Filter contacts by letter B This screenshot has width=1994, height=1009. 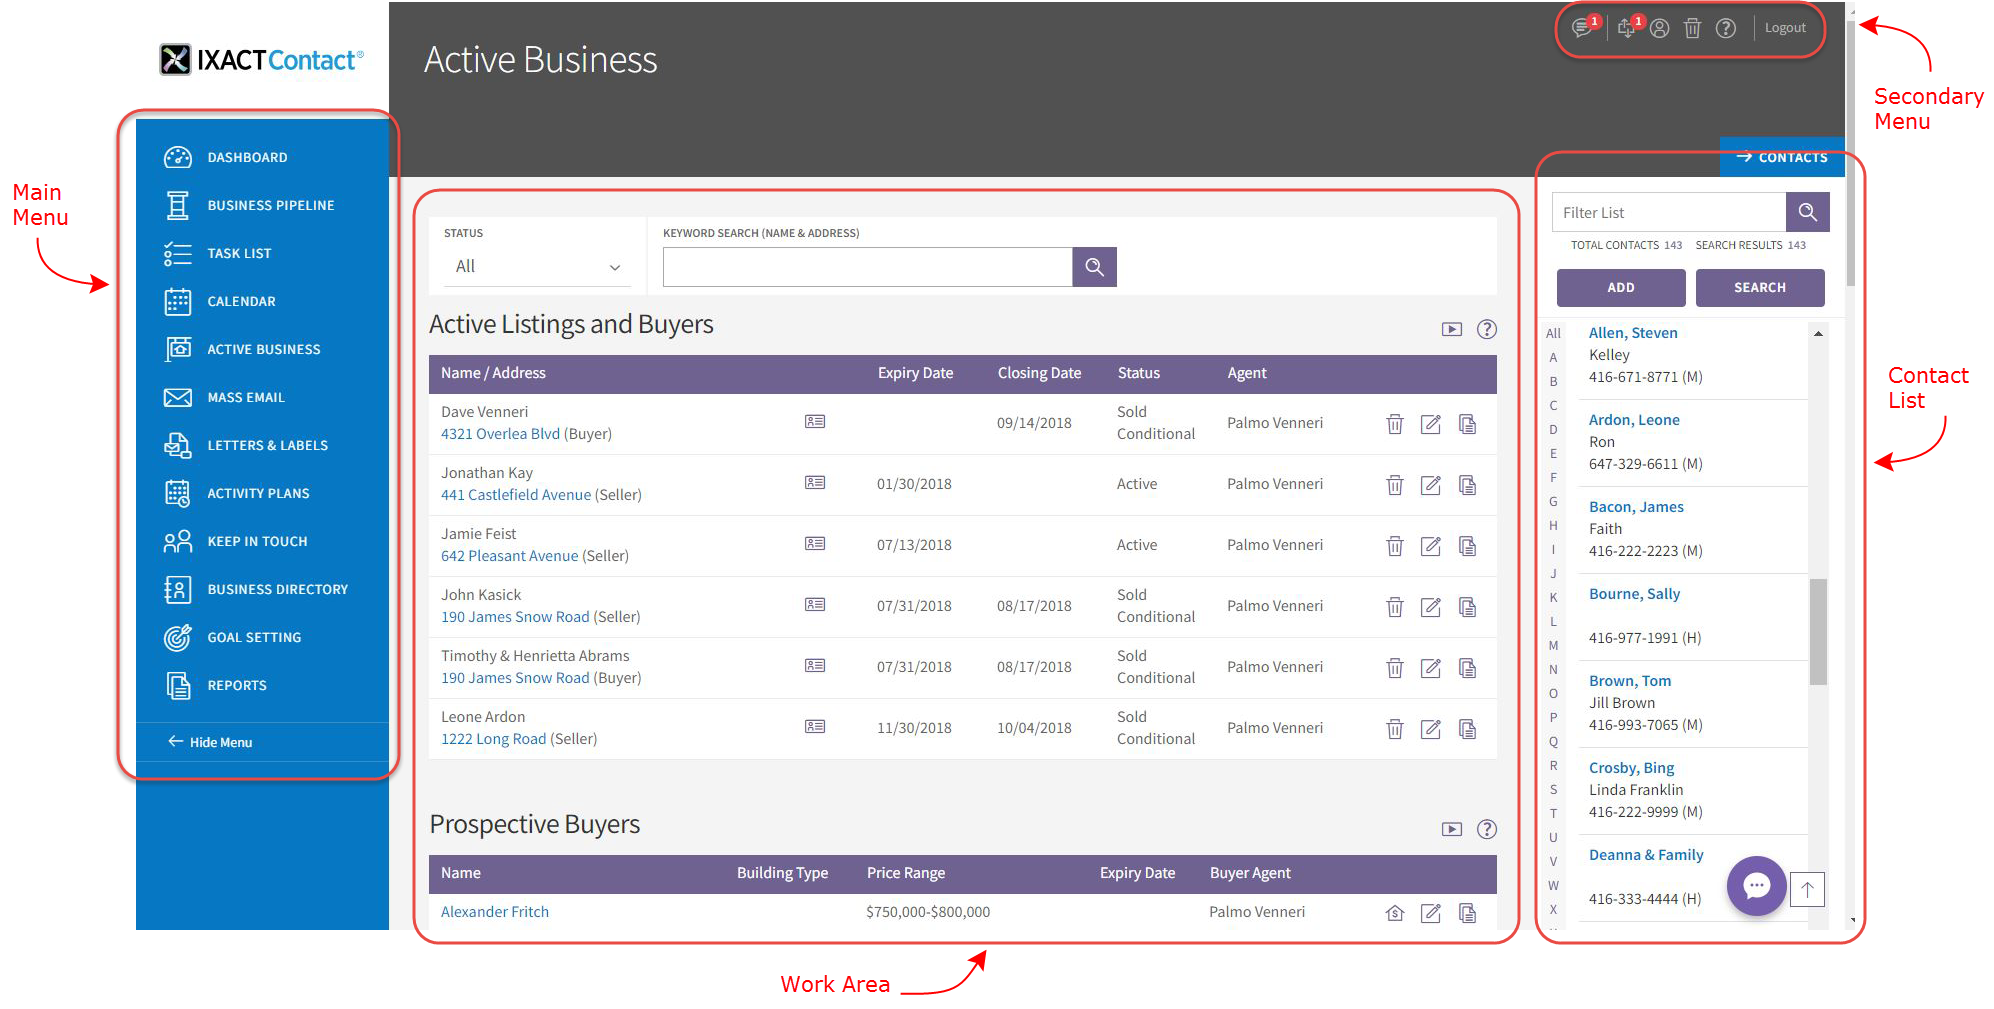[x=1553, y=381]
